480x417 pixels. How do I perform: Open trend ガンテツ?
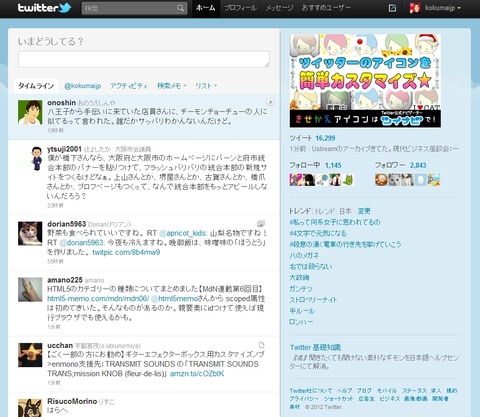tap(301, 289)
